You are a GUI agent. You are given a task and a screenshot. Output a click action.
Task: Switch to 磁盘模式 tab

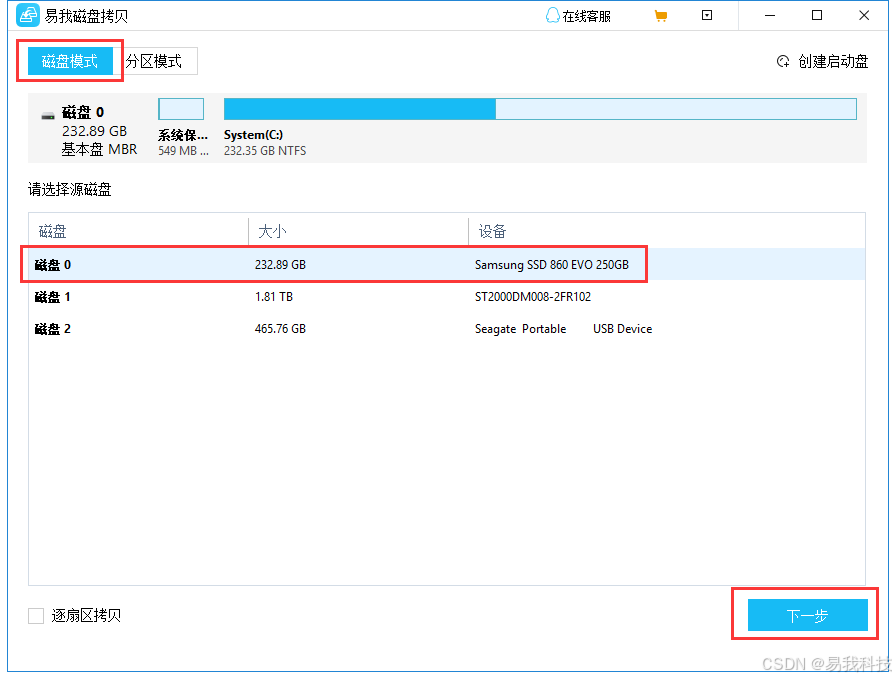[x=70, y=61]
